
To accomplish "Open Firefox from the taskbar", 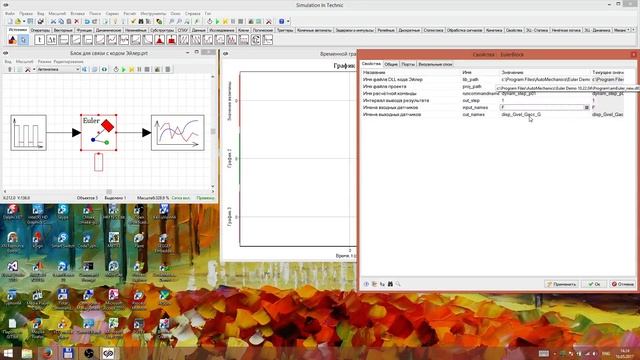I will coord(47,353).
